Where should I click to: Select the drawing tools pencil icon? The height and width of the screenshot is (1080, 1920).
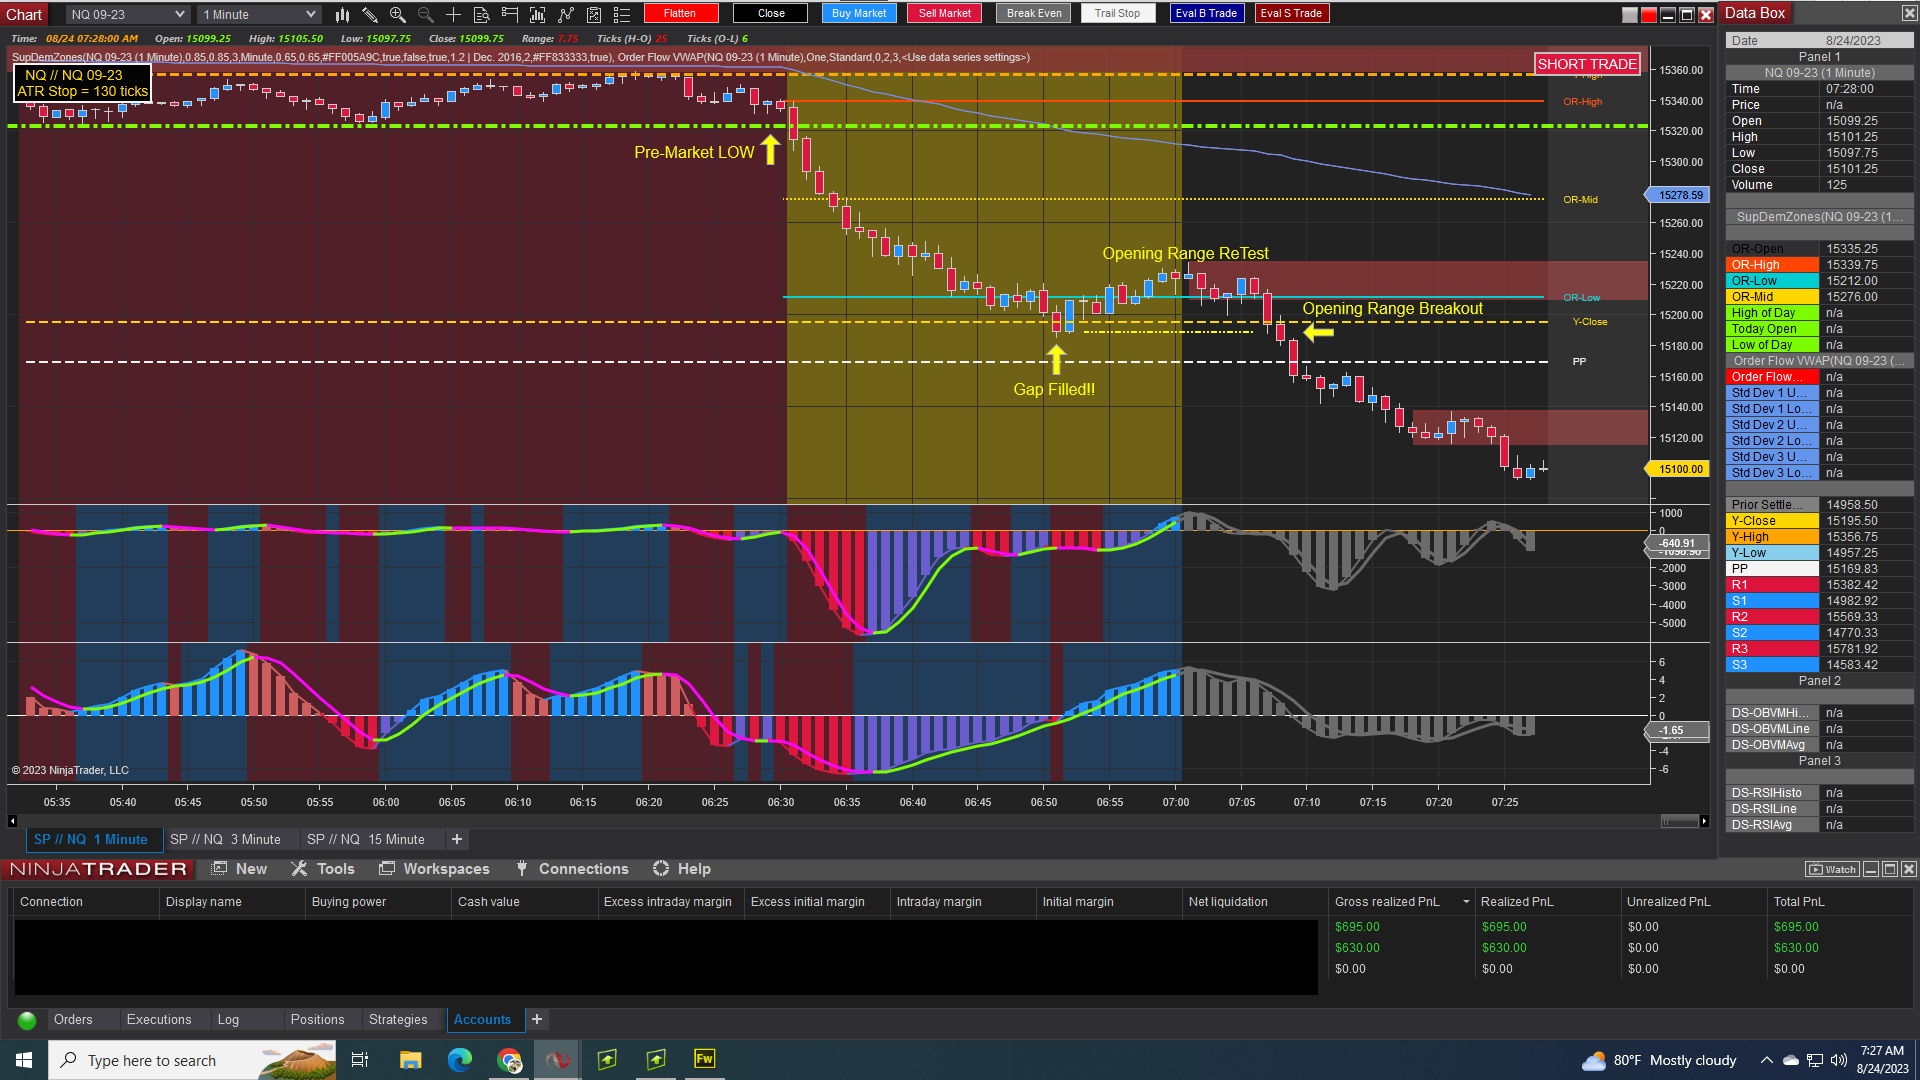pyautogui.click(x=370, y=14)
